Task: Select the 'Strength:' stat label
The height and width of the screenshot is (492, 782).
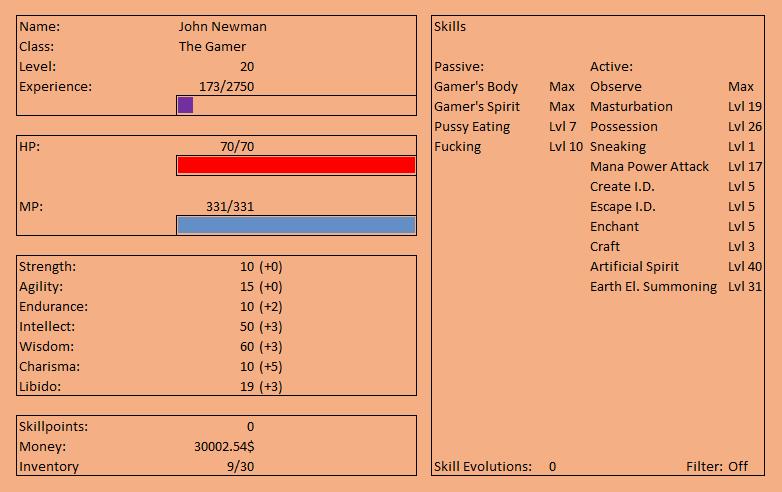Action: click(x=47, y=267)
